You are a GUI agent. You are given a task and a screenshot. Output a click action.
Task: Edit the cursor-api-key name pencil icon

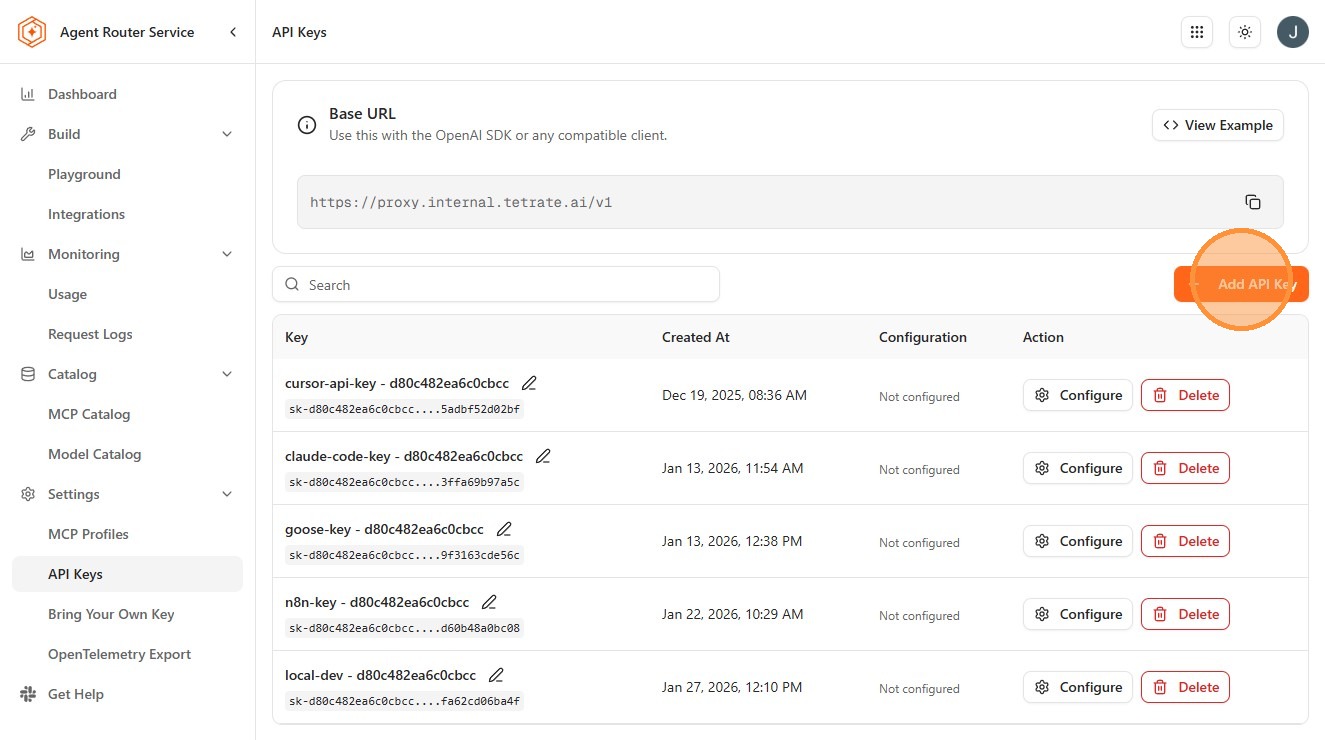point(529,383)
